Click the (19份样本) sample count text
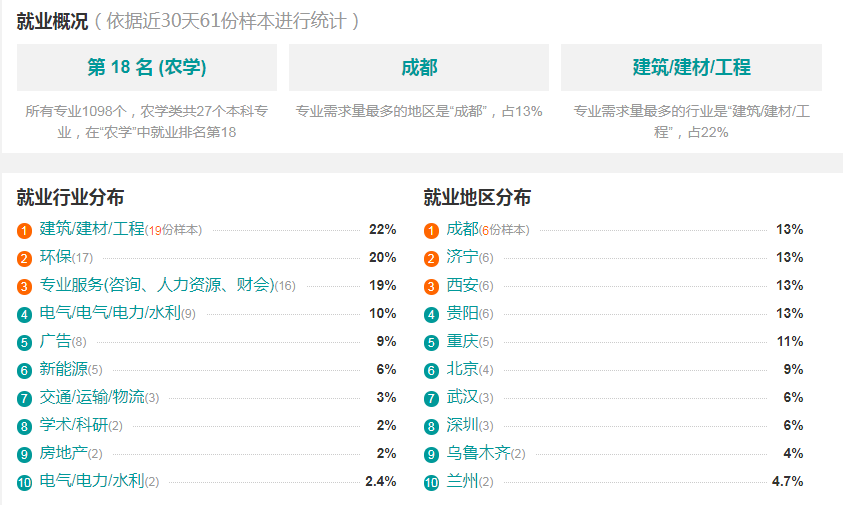The image size is (843, 505). coord(174,230)
